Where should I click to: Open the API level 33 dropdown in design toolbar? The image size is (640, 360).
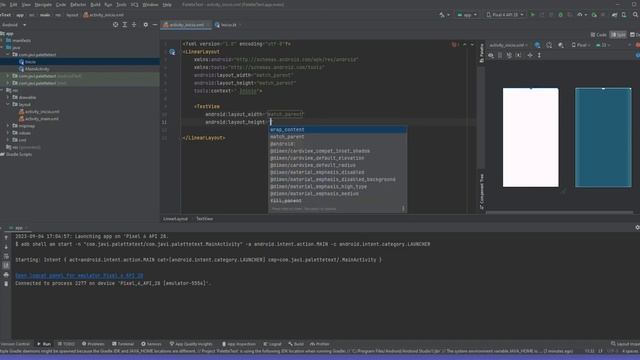tap(603, 45)
